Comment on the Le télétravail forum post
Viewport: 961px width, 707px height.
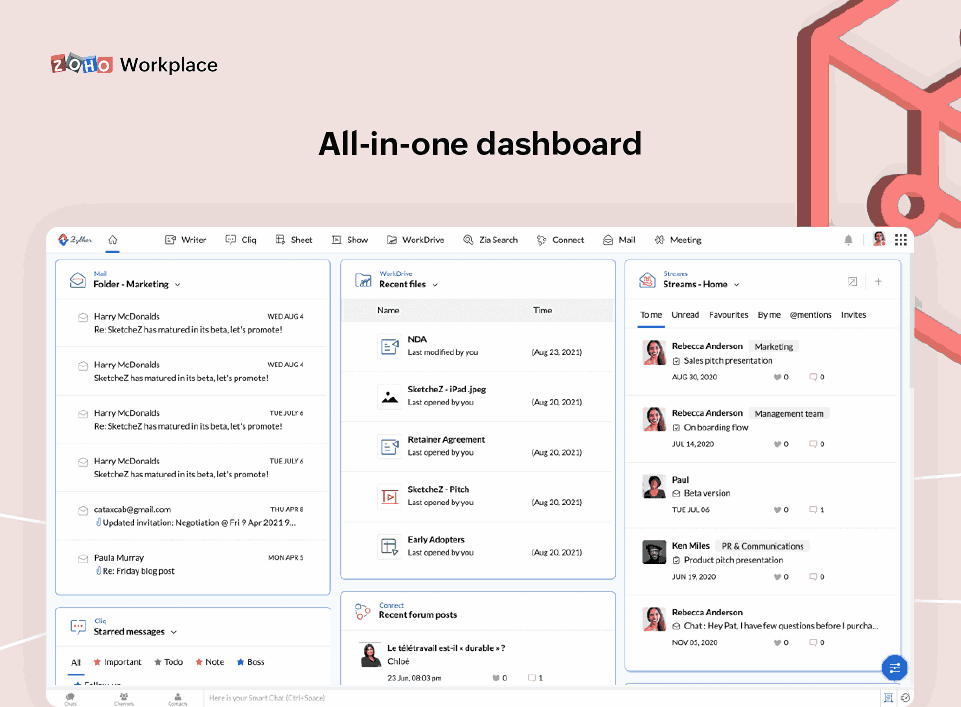point(532,678)
